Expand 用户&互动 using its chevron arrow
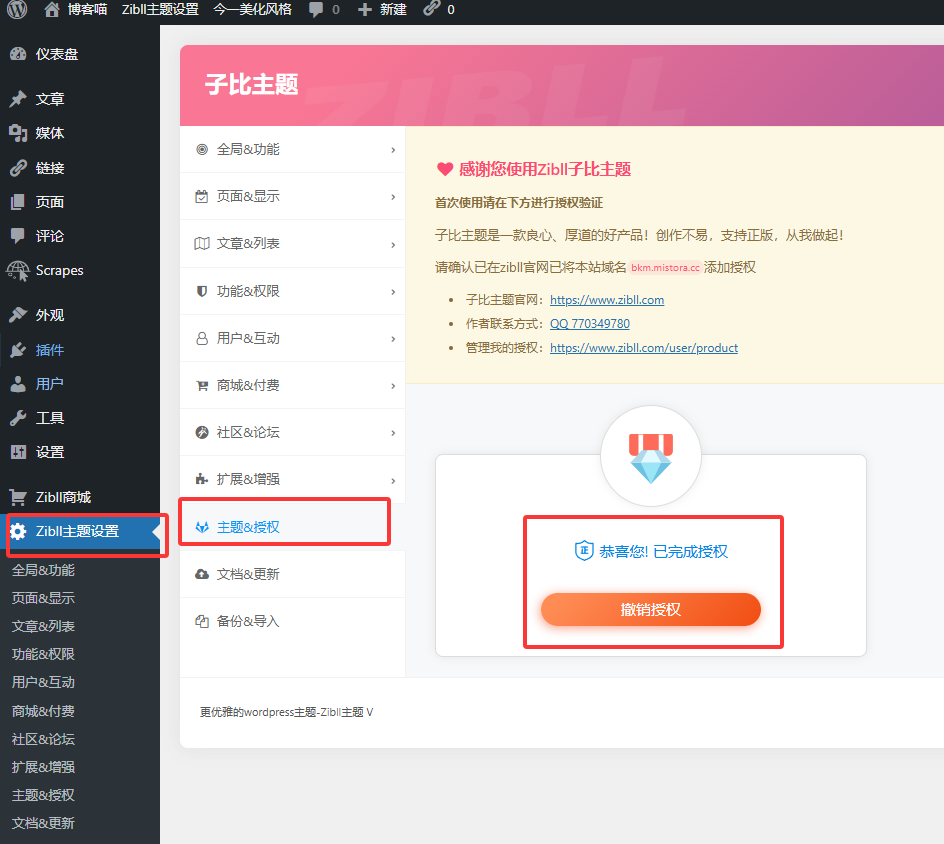 (393, 339)
